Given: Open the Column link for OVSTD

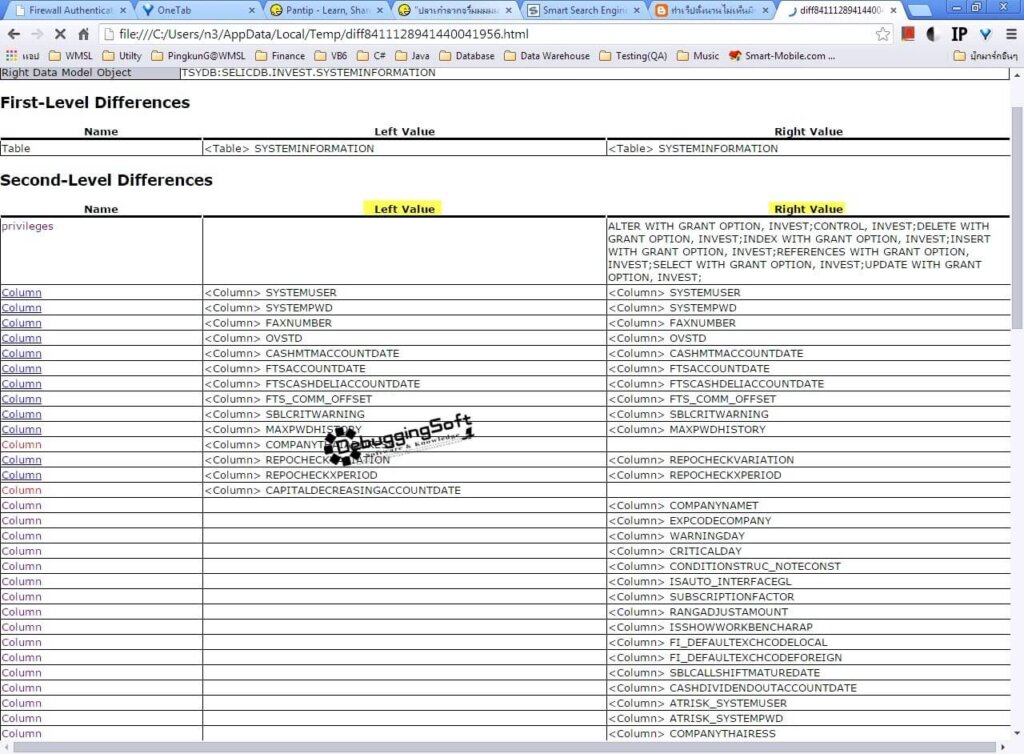Looking at the screenshot, I should click(x=22, y=338).
